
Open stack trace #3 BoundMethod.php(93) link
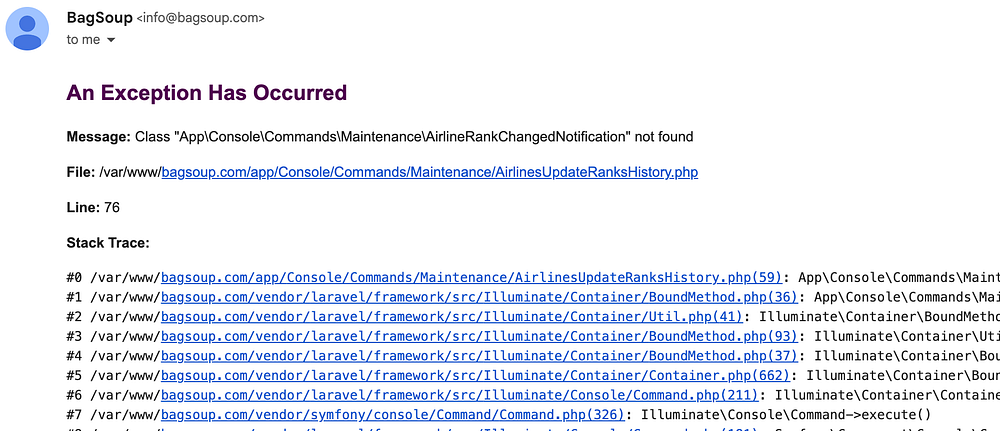tap(479, 336)
